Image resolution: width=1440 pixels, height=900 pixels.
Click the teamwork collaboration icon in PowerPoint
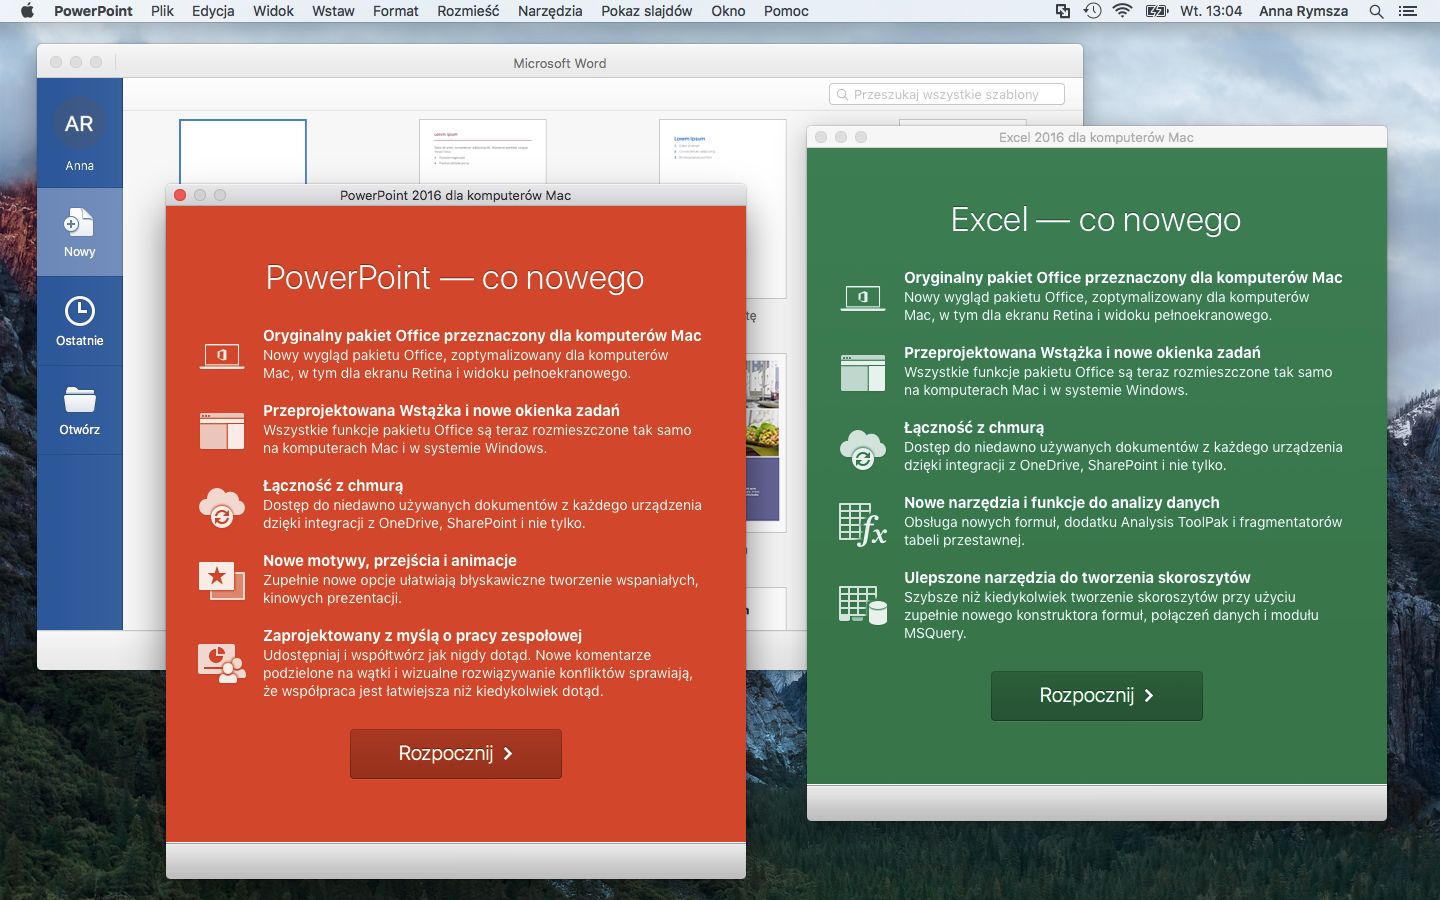tap(222, 663)
